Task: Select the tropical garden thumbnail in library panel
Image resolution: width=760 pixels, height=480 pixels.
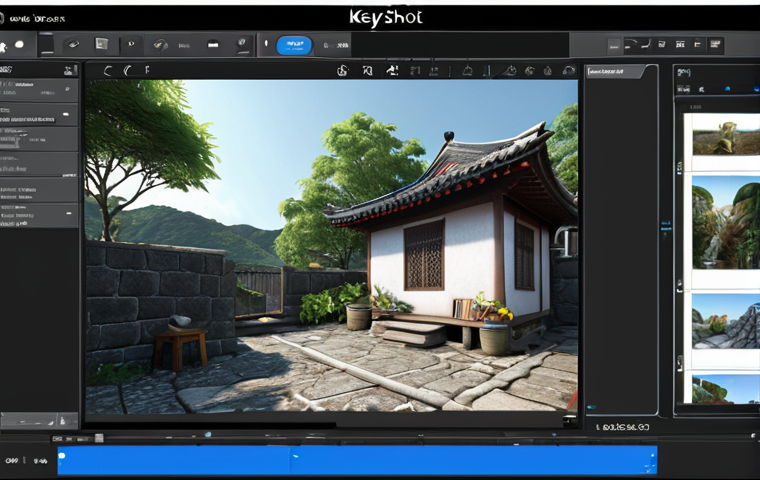Action: (726, 223)
